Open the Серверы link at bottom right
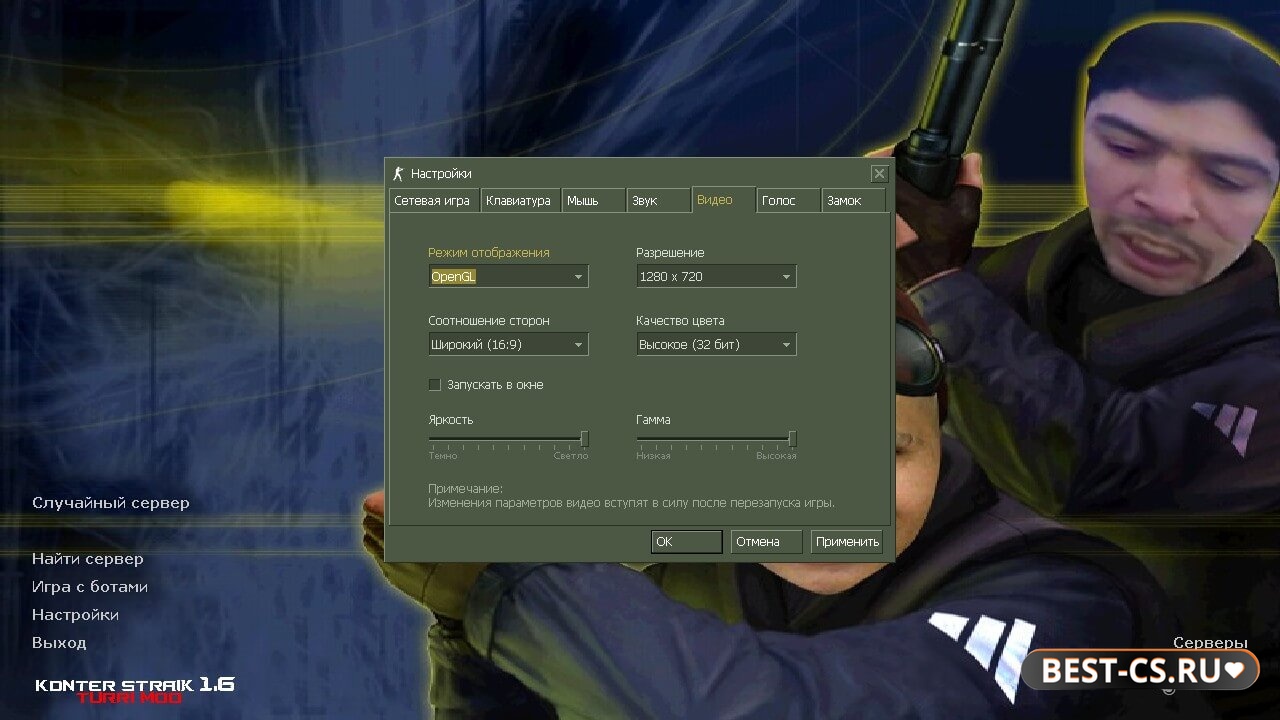Viewport: 1280px width, 720px height. [1210, 643]
